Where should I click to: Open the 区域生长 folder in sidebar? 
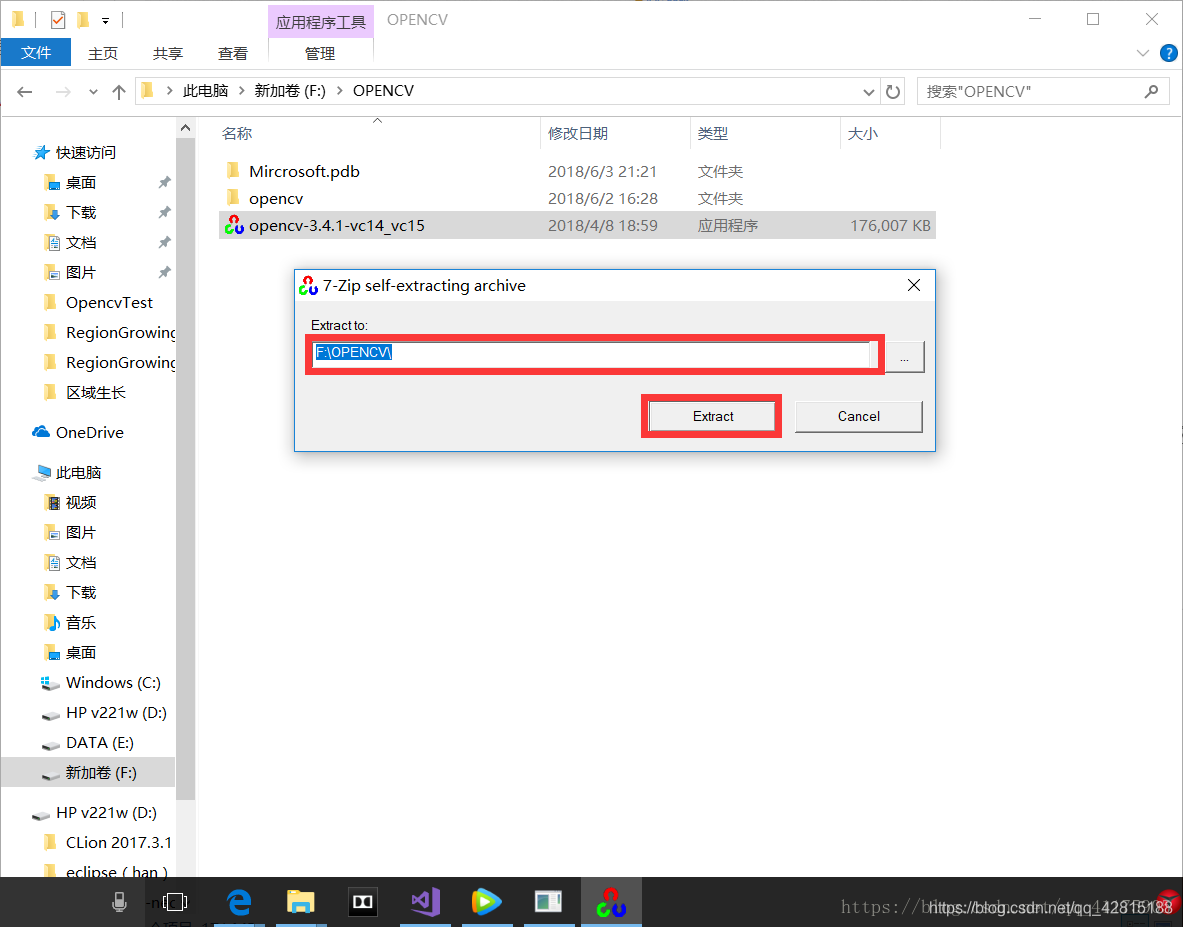pyautogui.click(x=96, y=393)
